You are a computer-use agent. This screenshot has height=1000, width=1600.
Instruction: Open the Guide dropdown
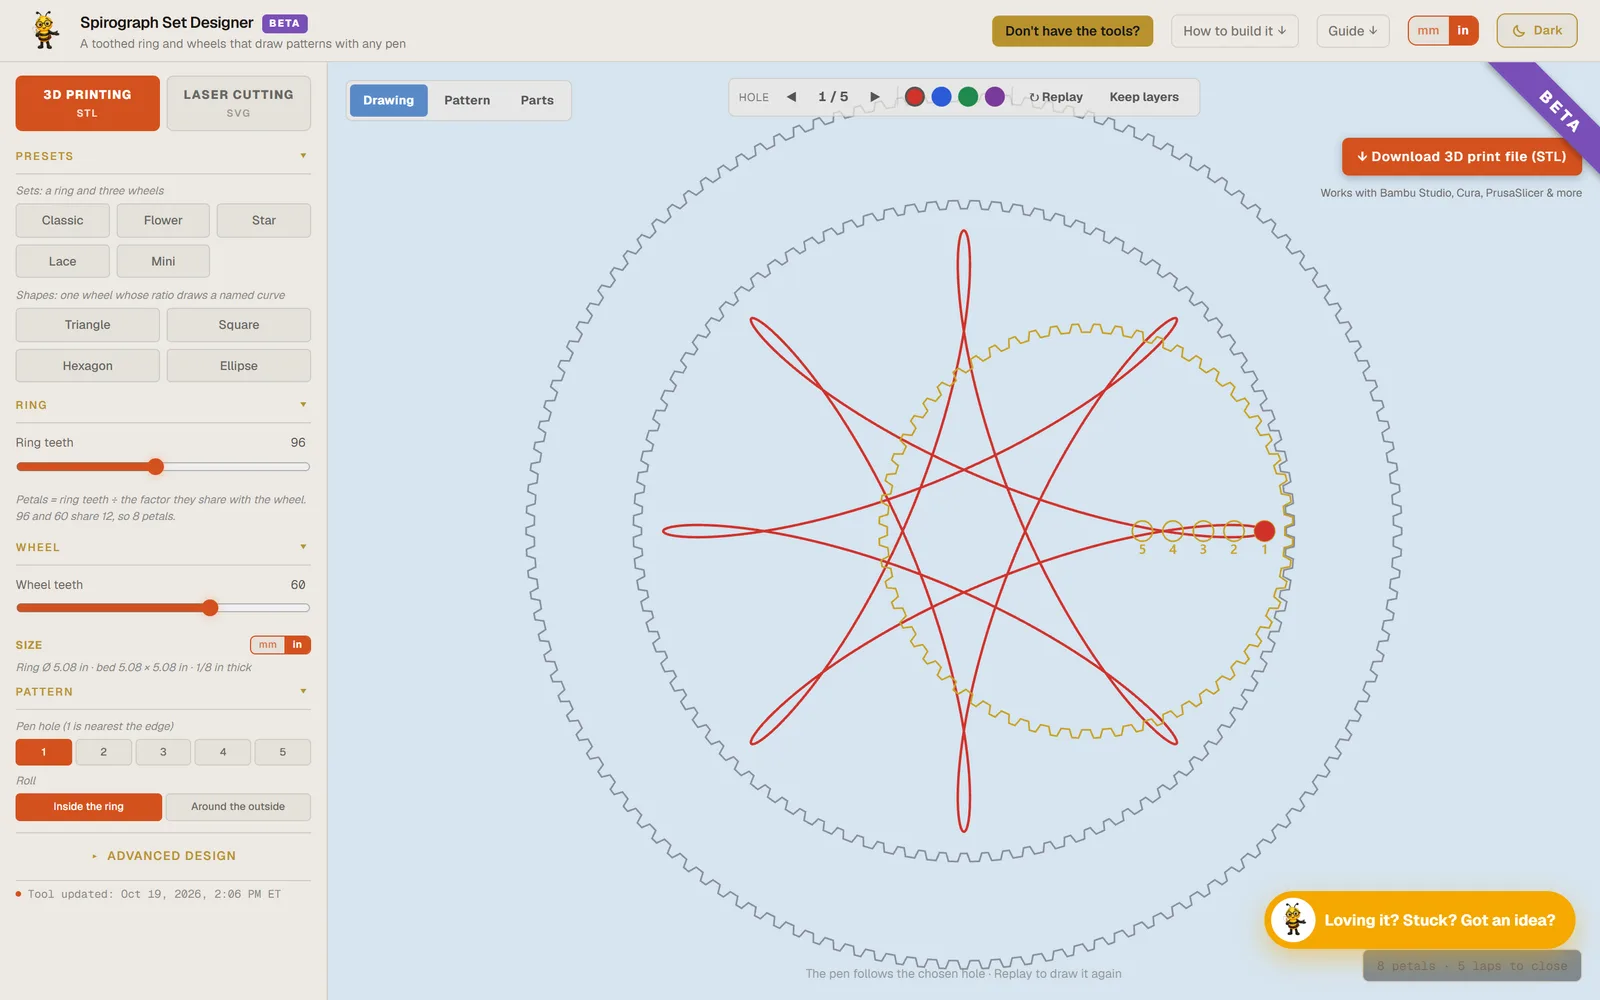1353,31
